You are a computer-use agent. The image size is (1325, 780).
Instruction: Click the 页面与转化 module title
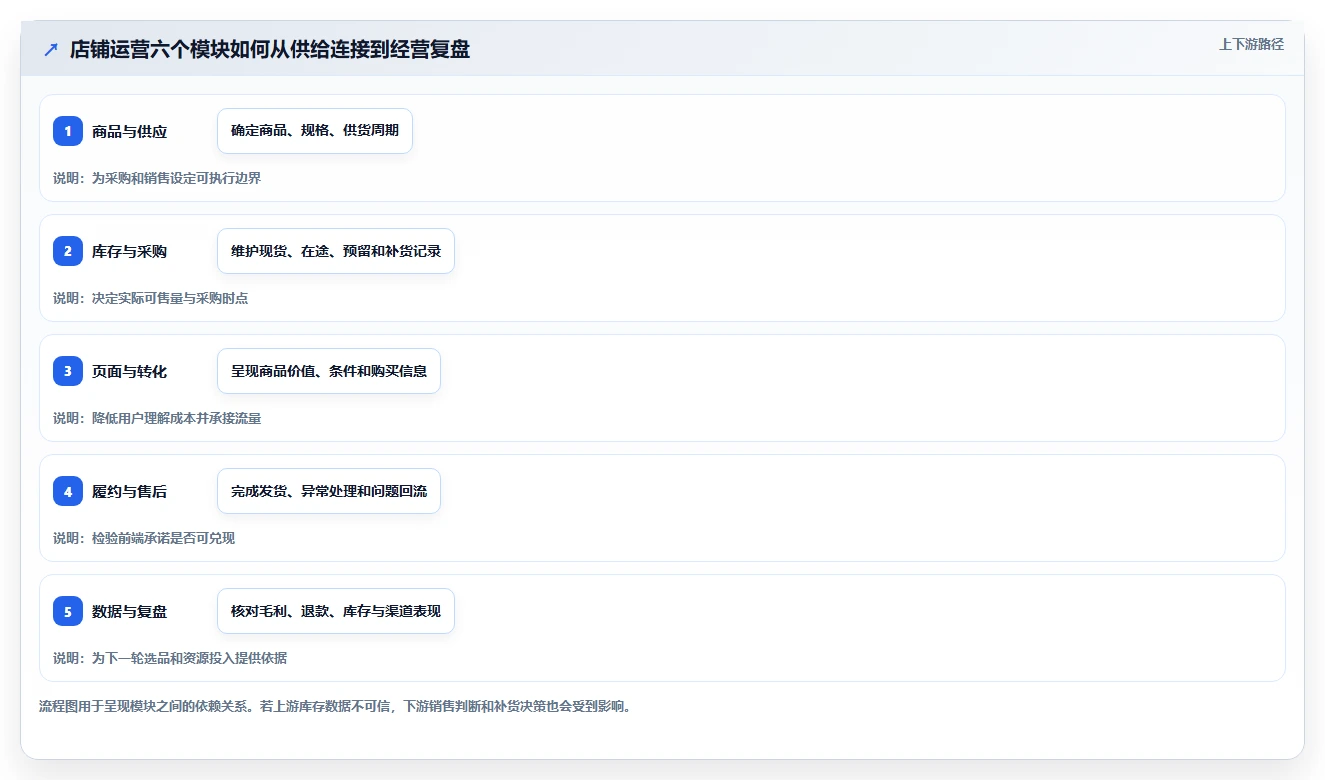click(x=129, y=371)
